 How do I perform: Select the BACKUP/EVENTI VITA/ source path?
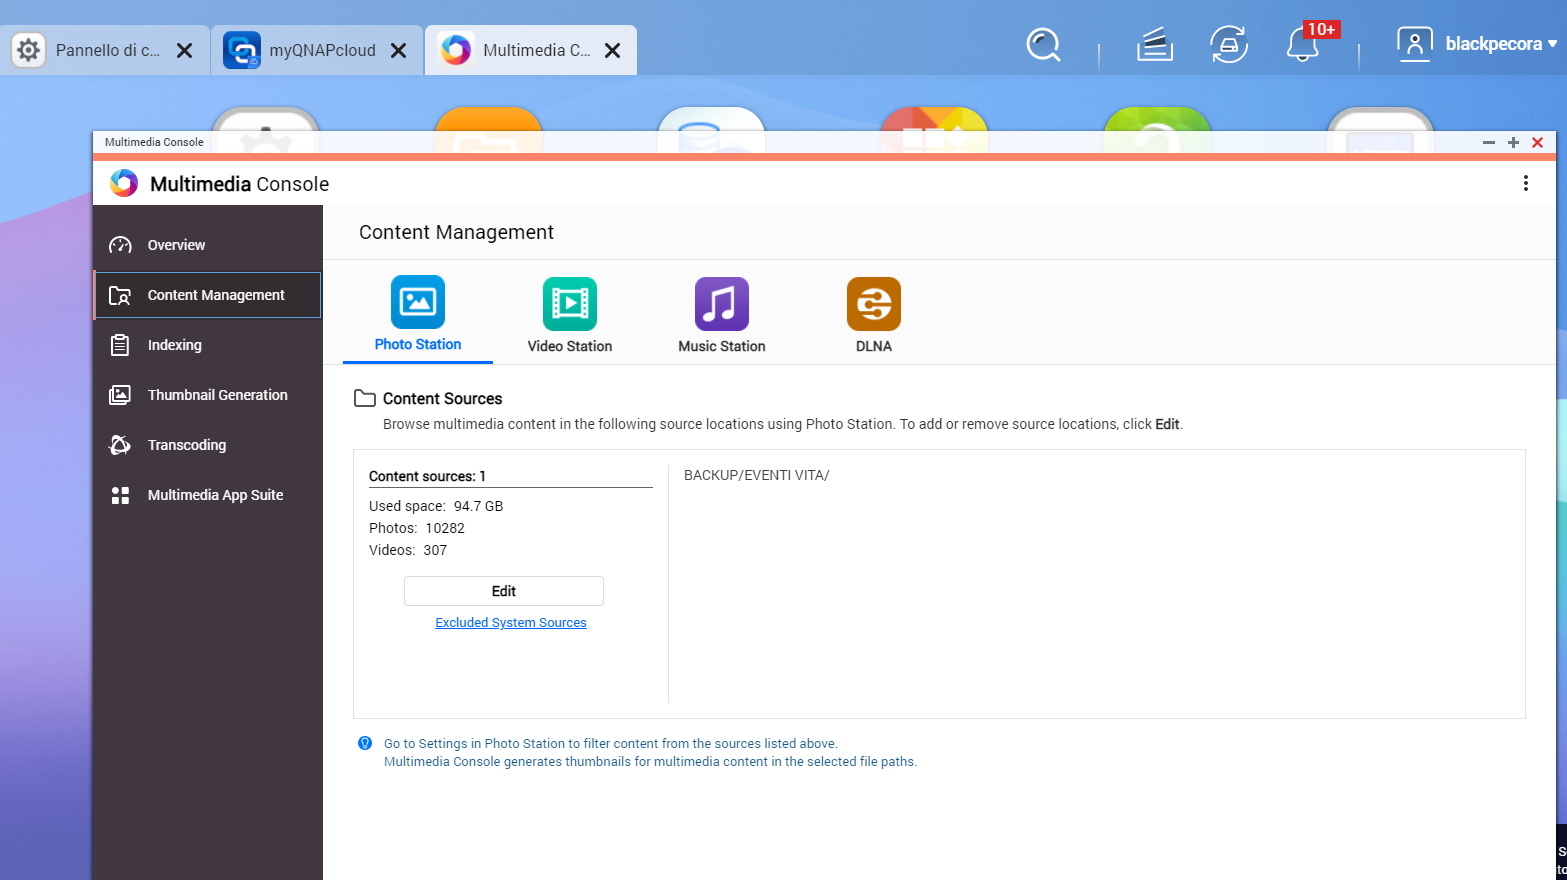coord(756,475)
